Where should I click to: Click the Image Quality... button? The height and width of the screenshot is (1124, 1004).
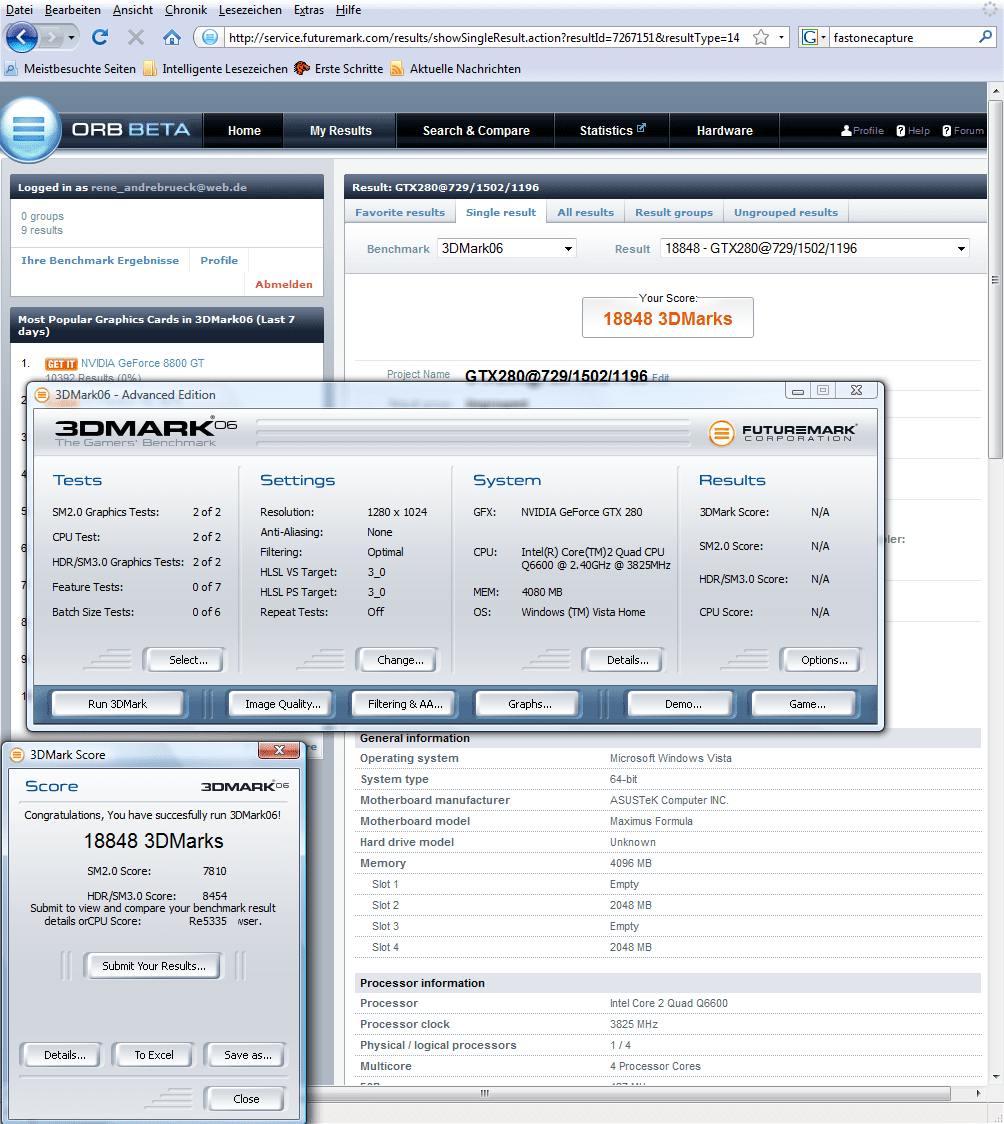[x=282, y=704]
